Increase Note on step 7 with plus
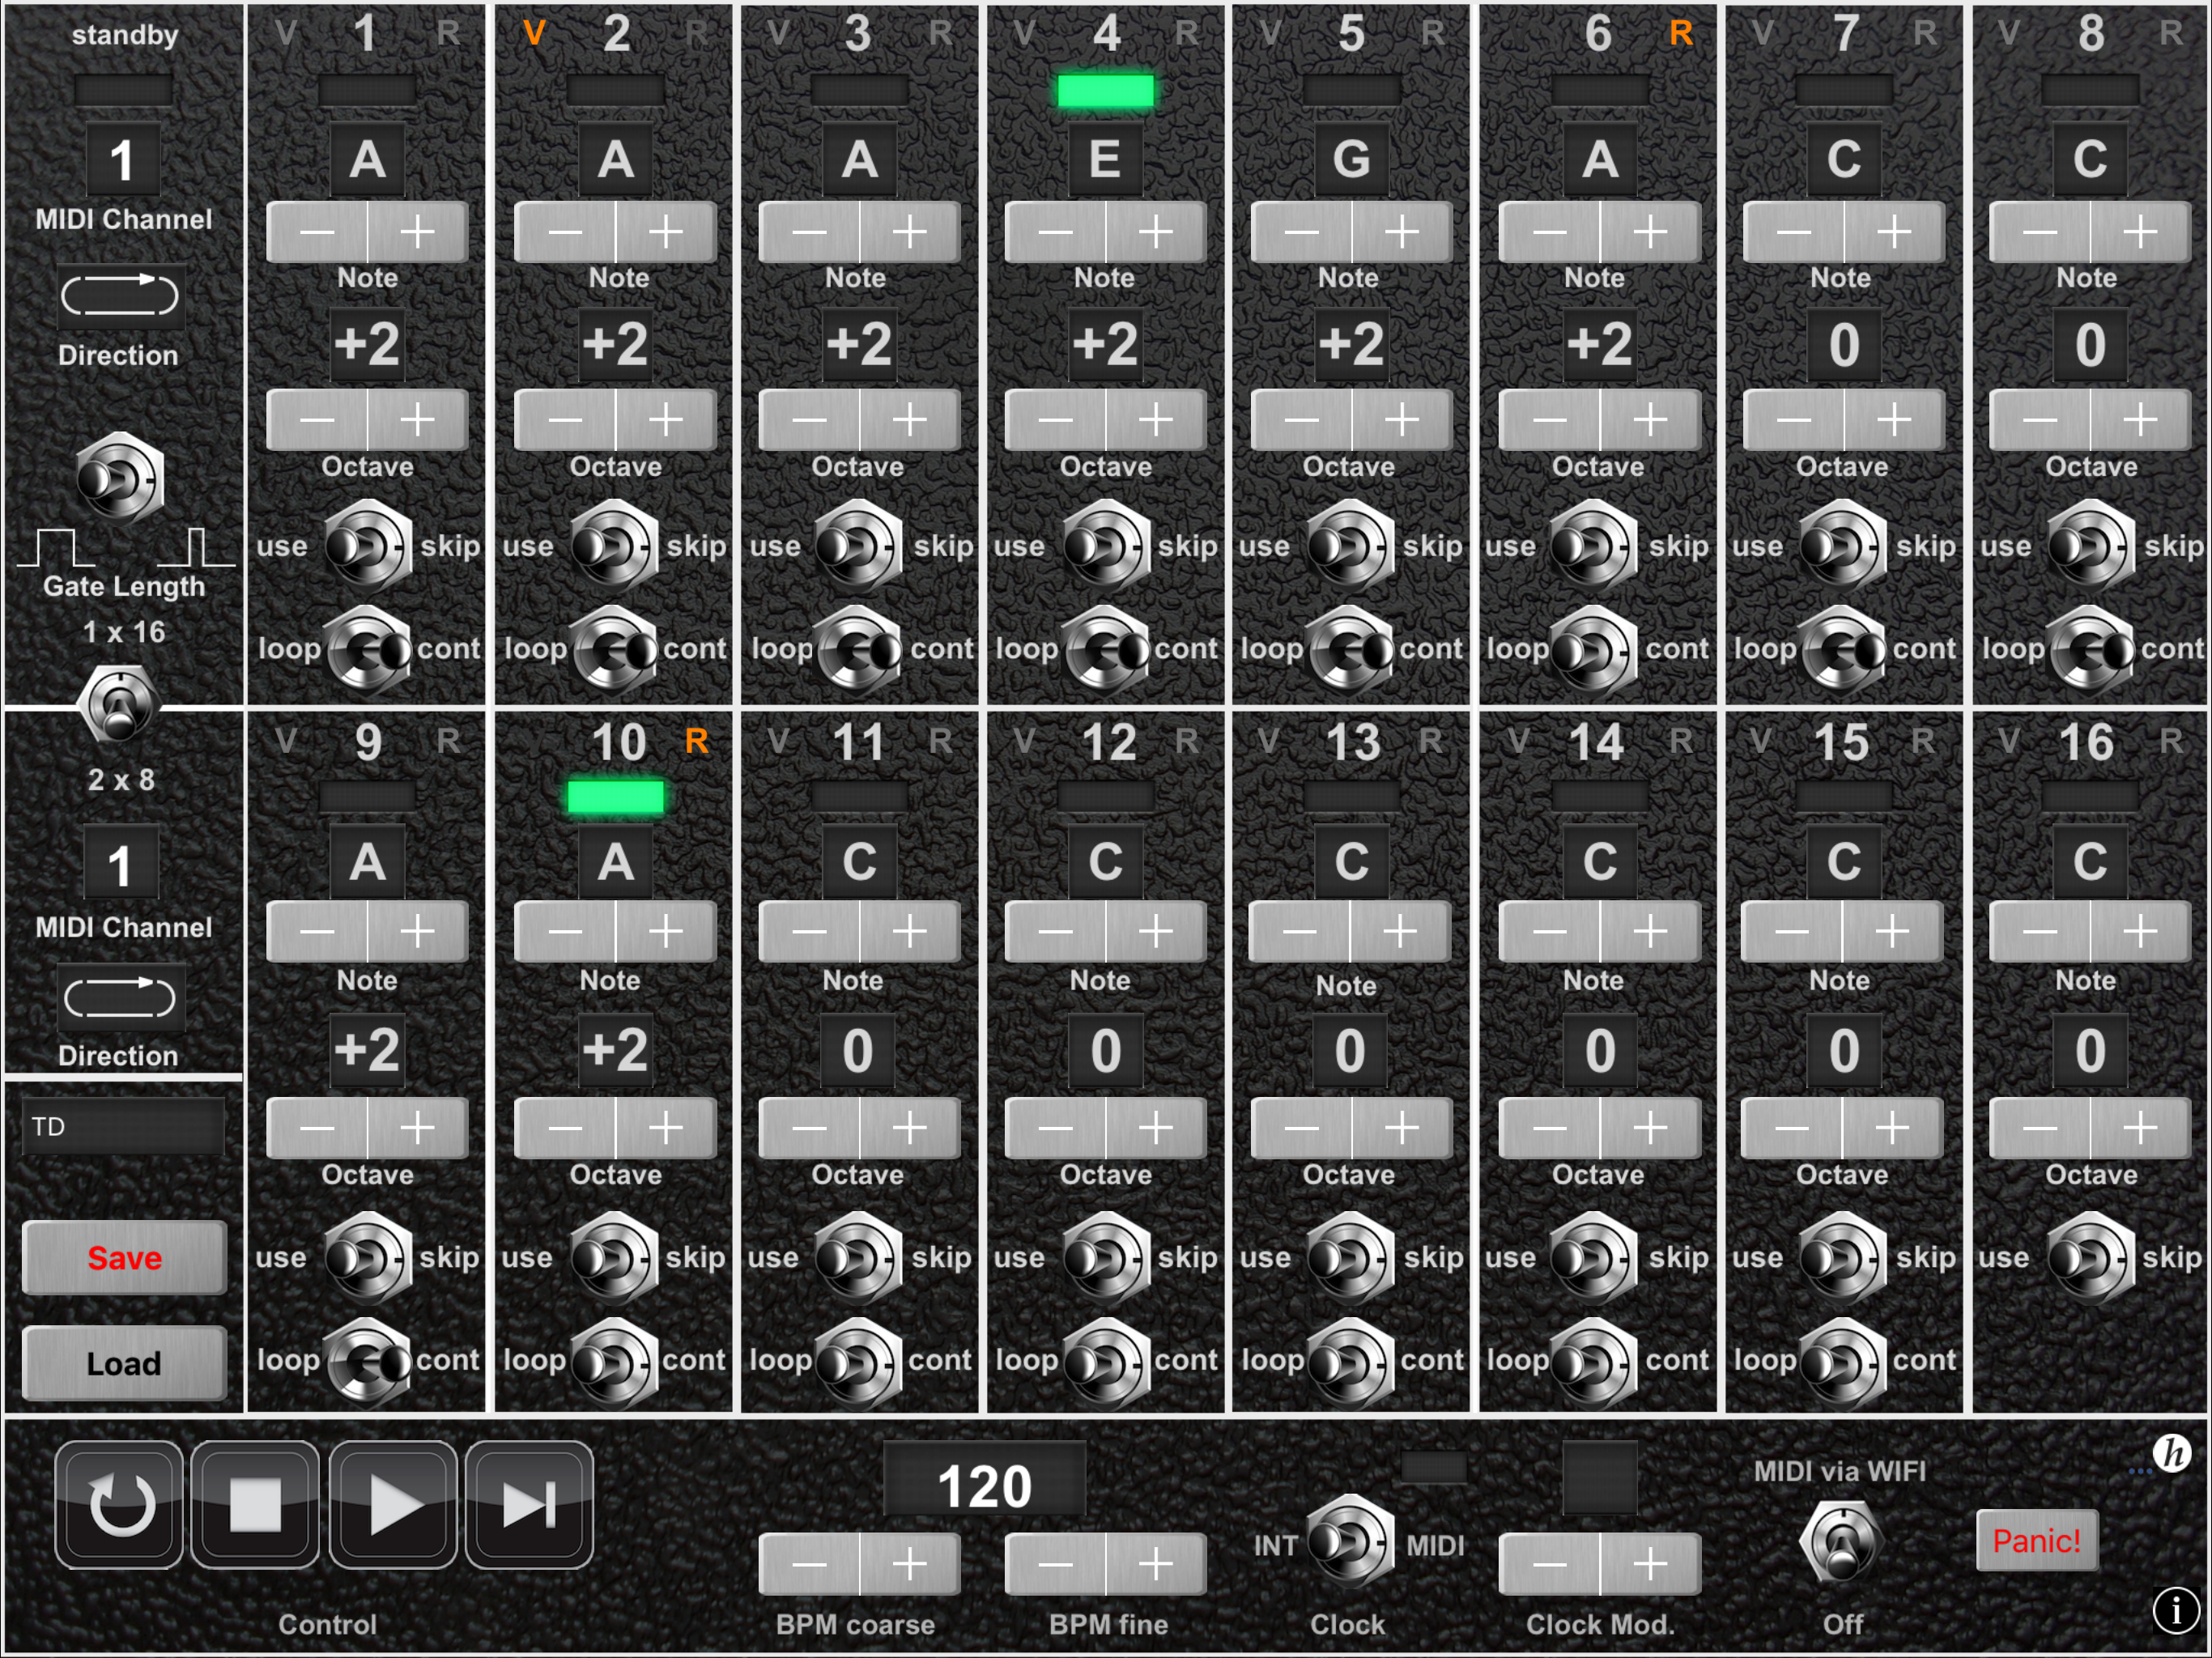Viewport: 2212px width, 1658px height. (x=1894, y=232)
